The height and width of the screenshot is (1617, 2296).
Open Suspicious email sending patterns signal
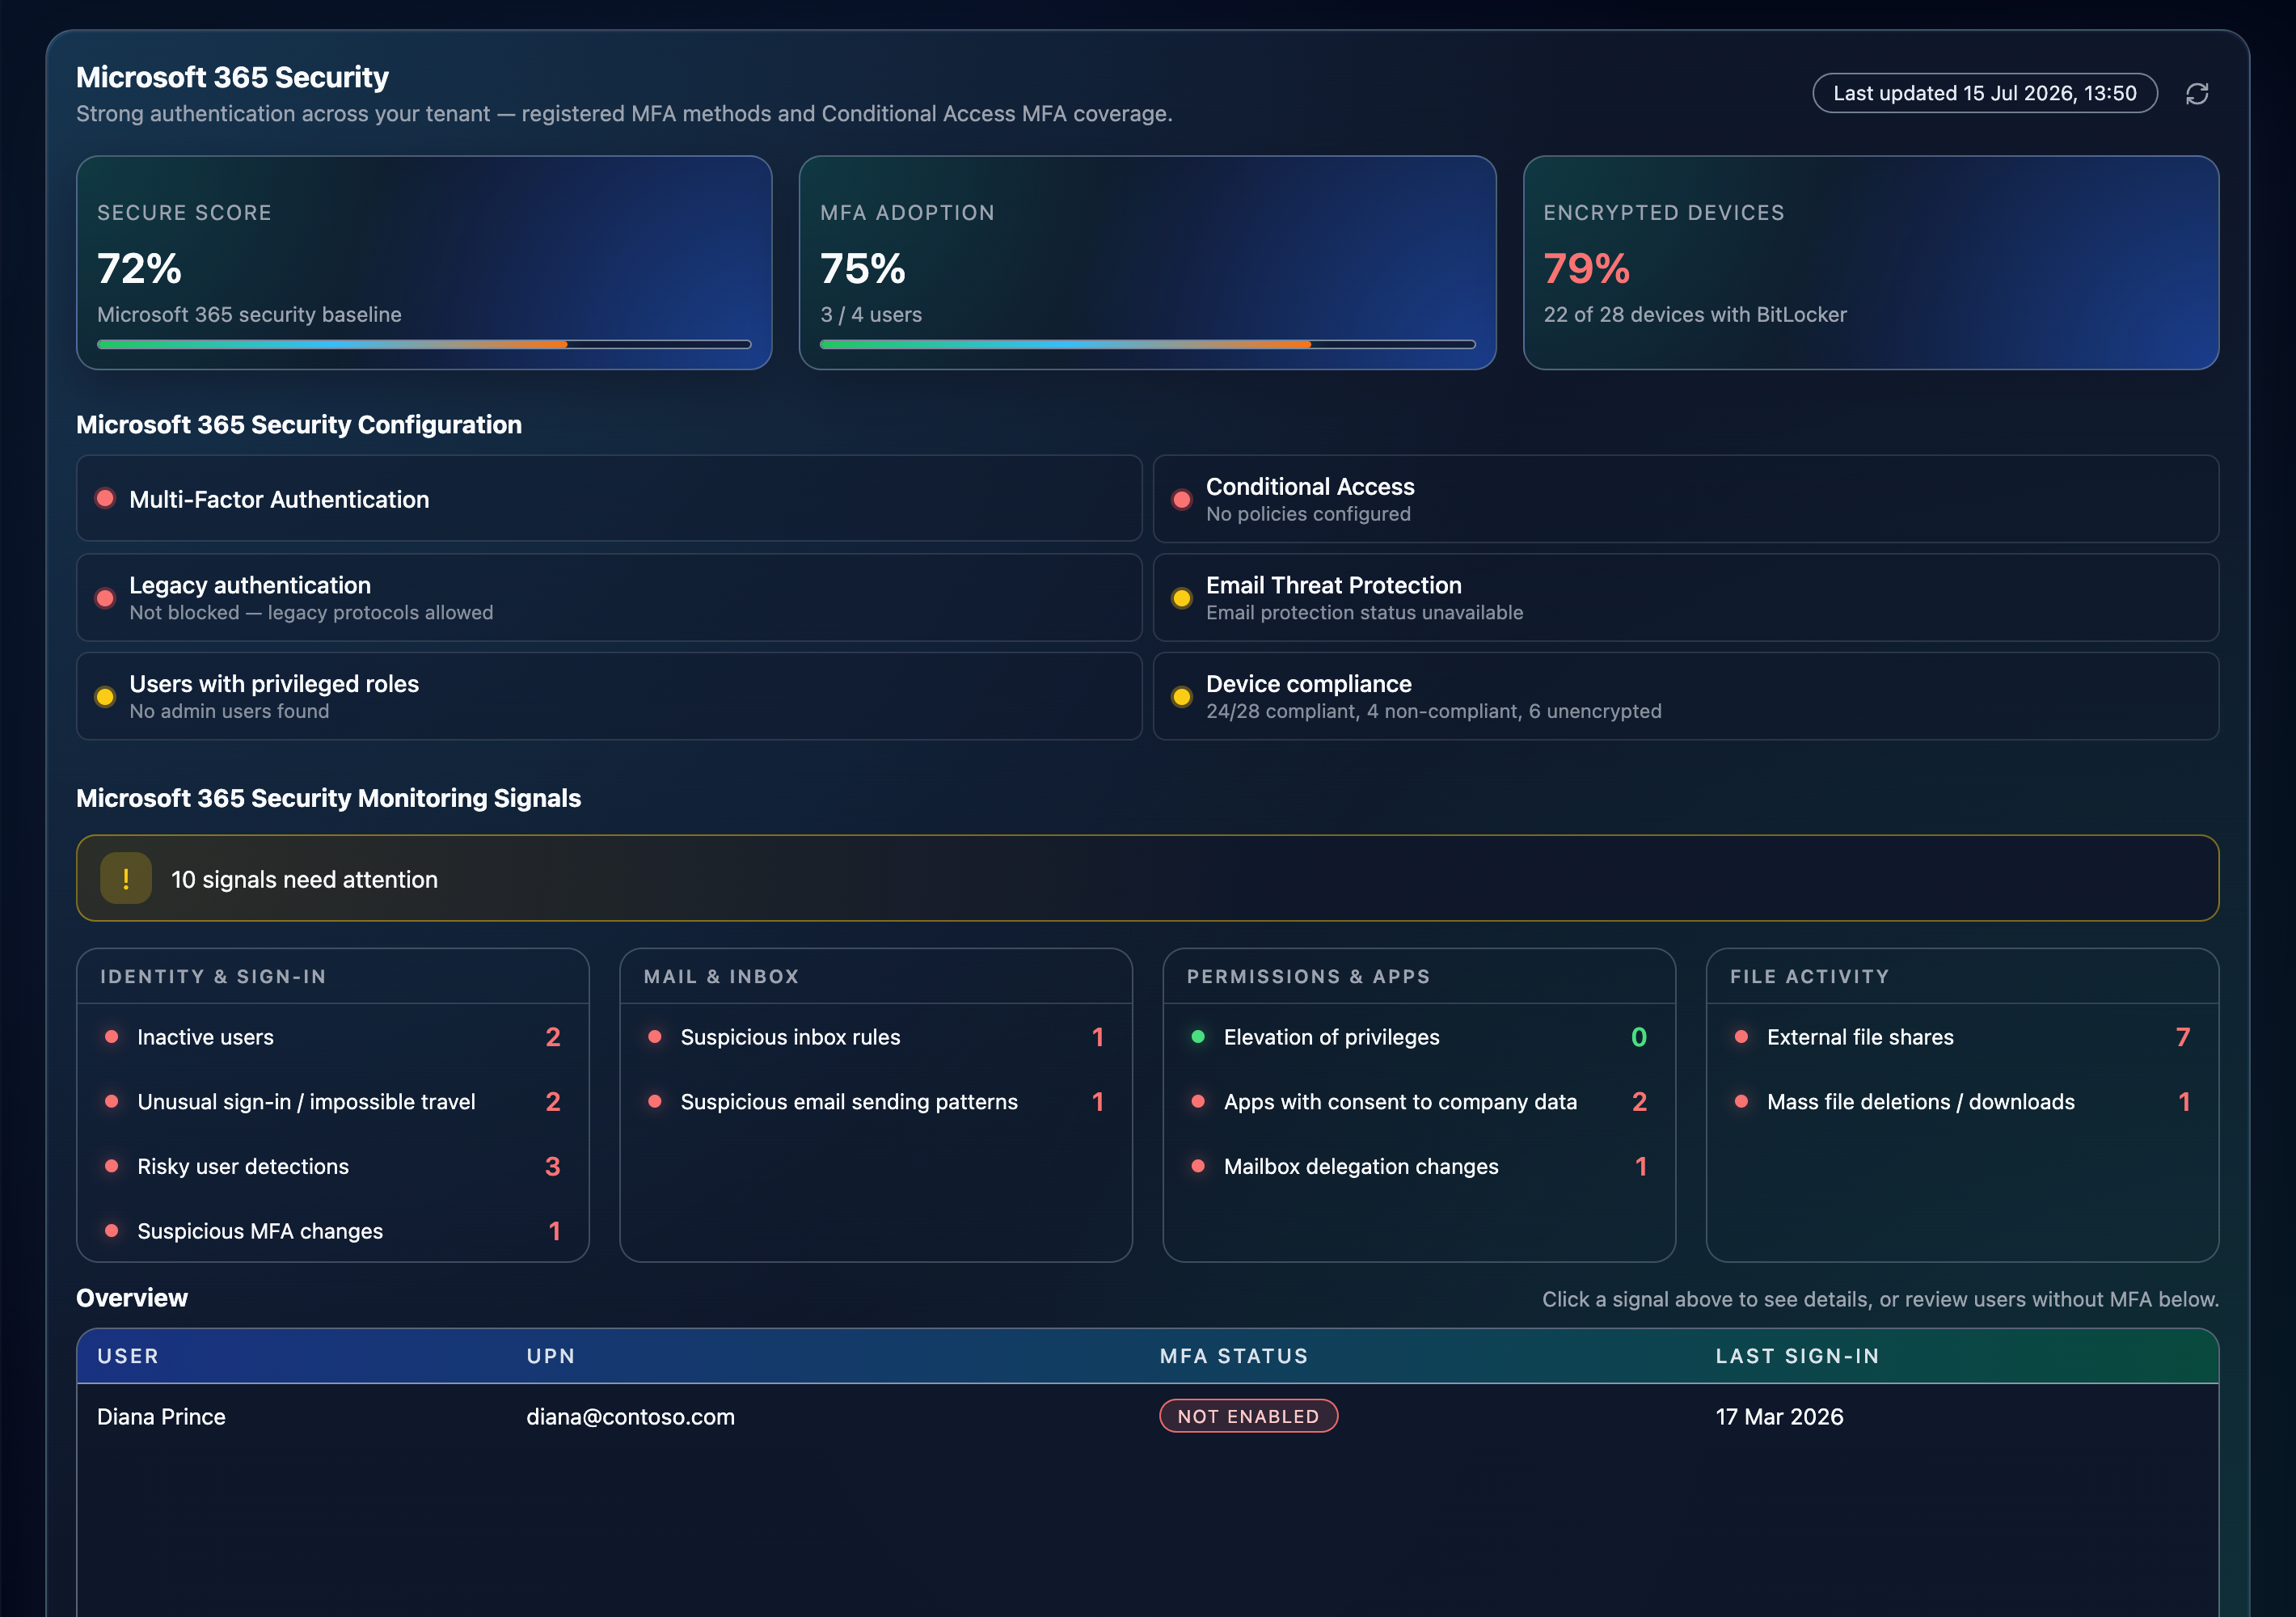click(x=875, y=1101)
